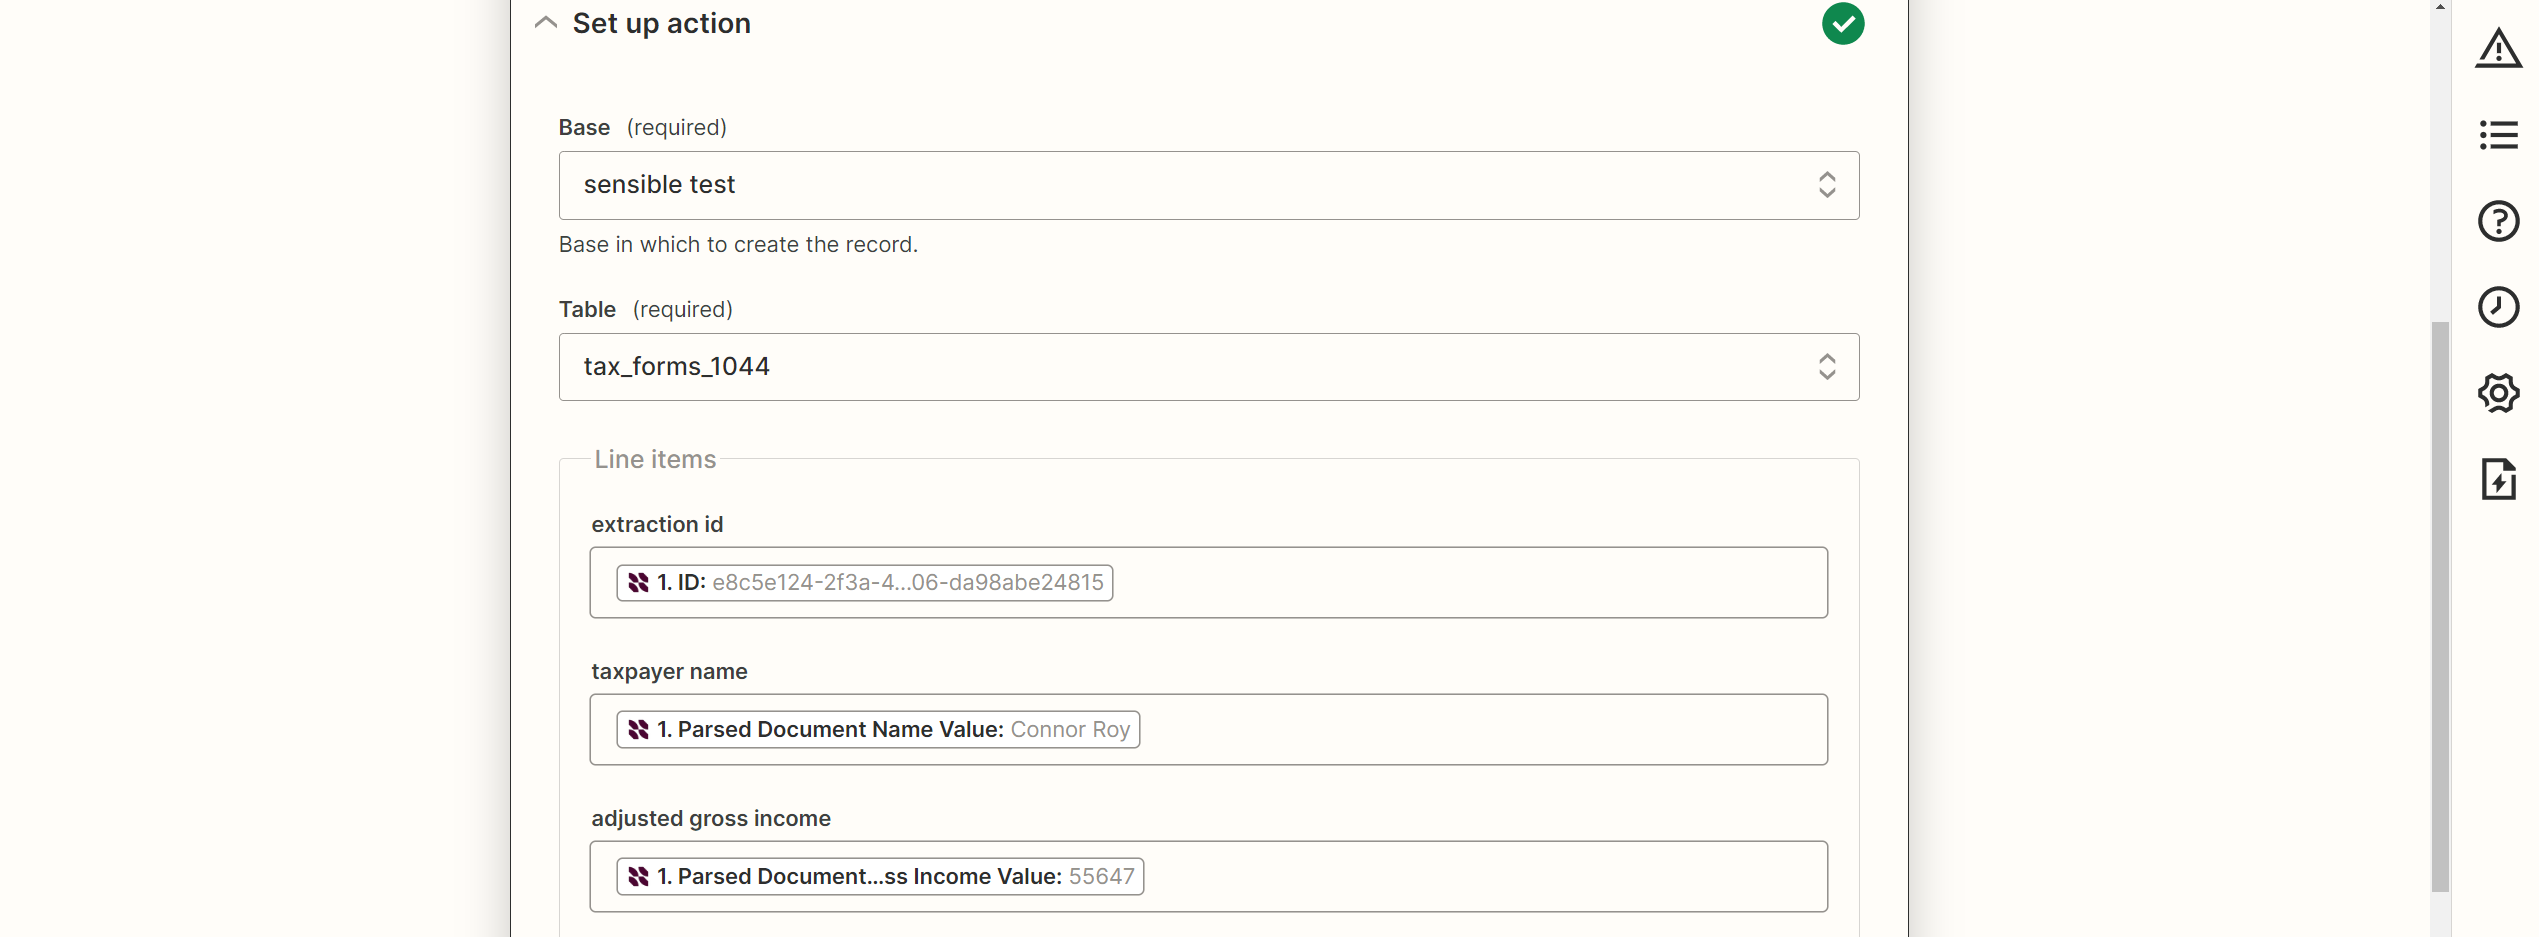Image resolution: width=2539 pixels, height=937 pixels.
Task: Click the green checkmark status icon
Action: [1842, 23]
